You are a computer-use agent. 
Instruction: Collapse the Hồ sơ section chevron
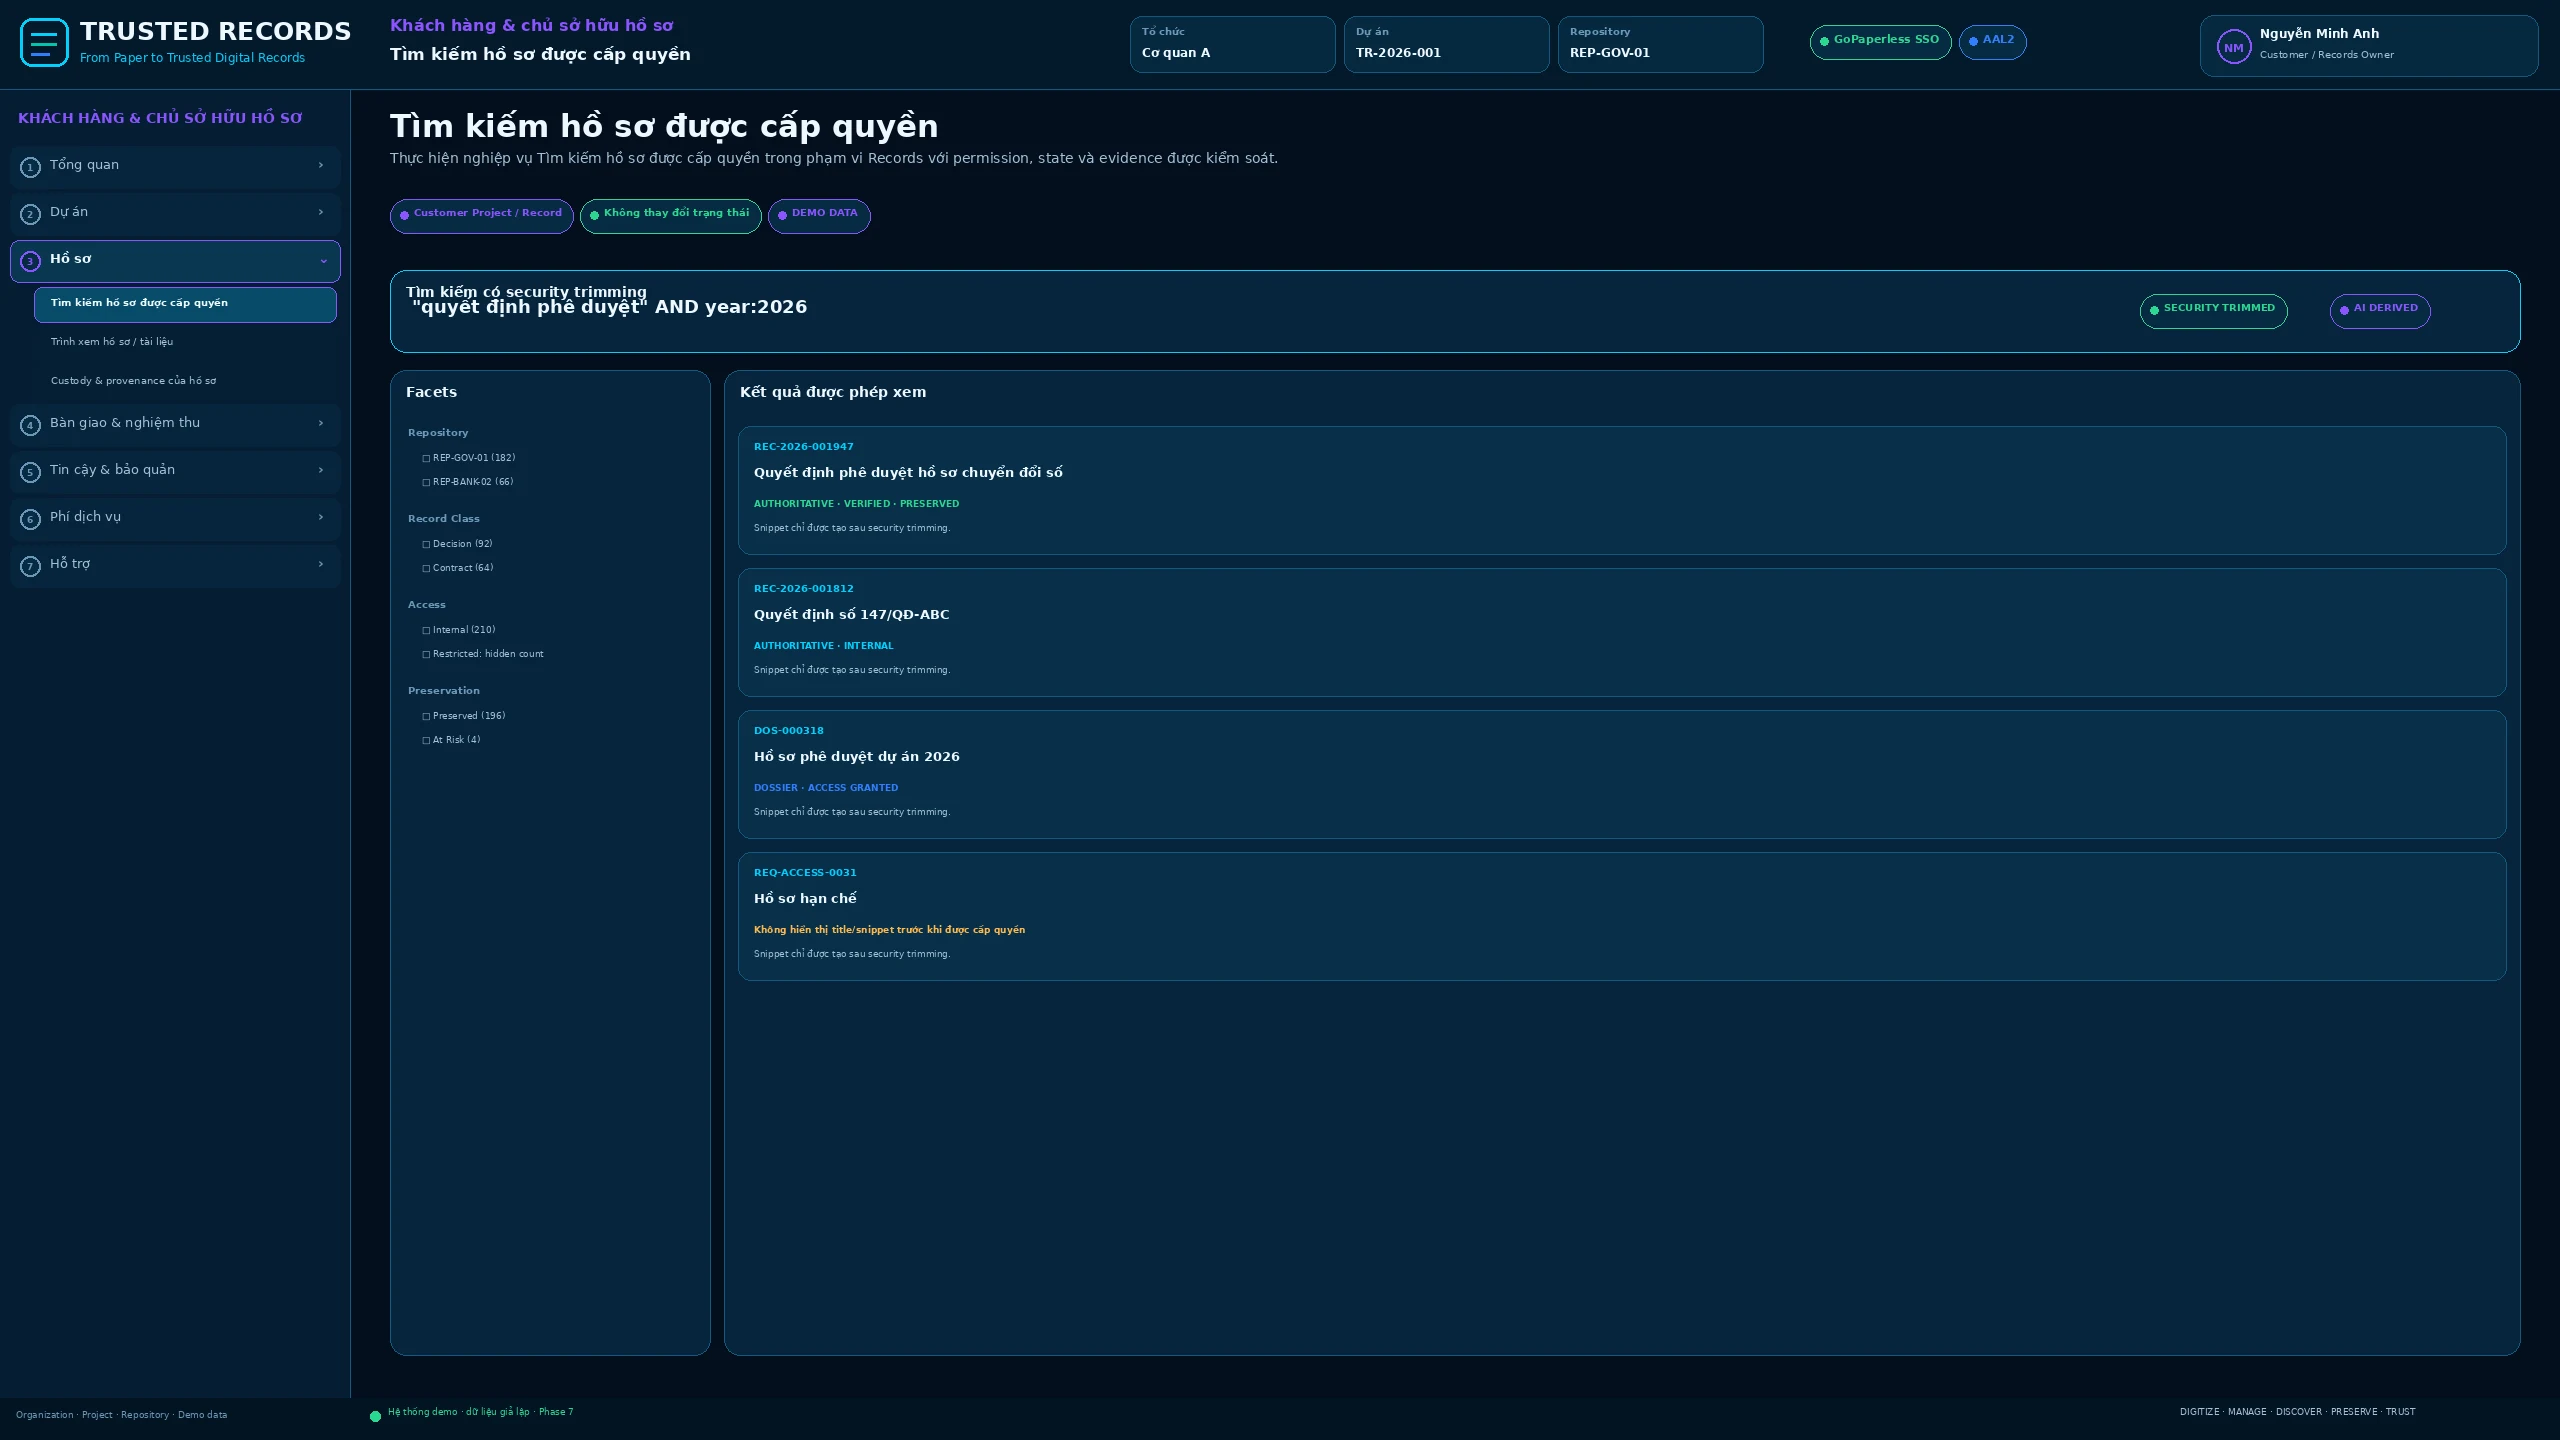323,261
